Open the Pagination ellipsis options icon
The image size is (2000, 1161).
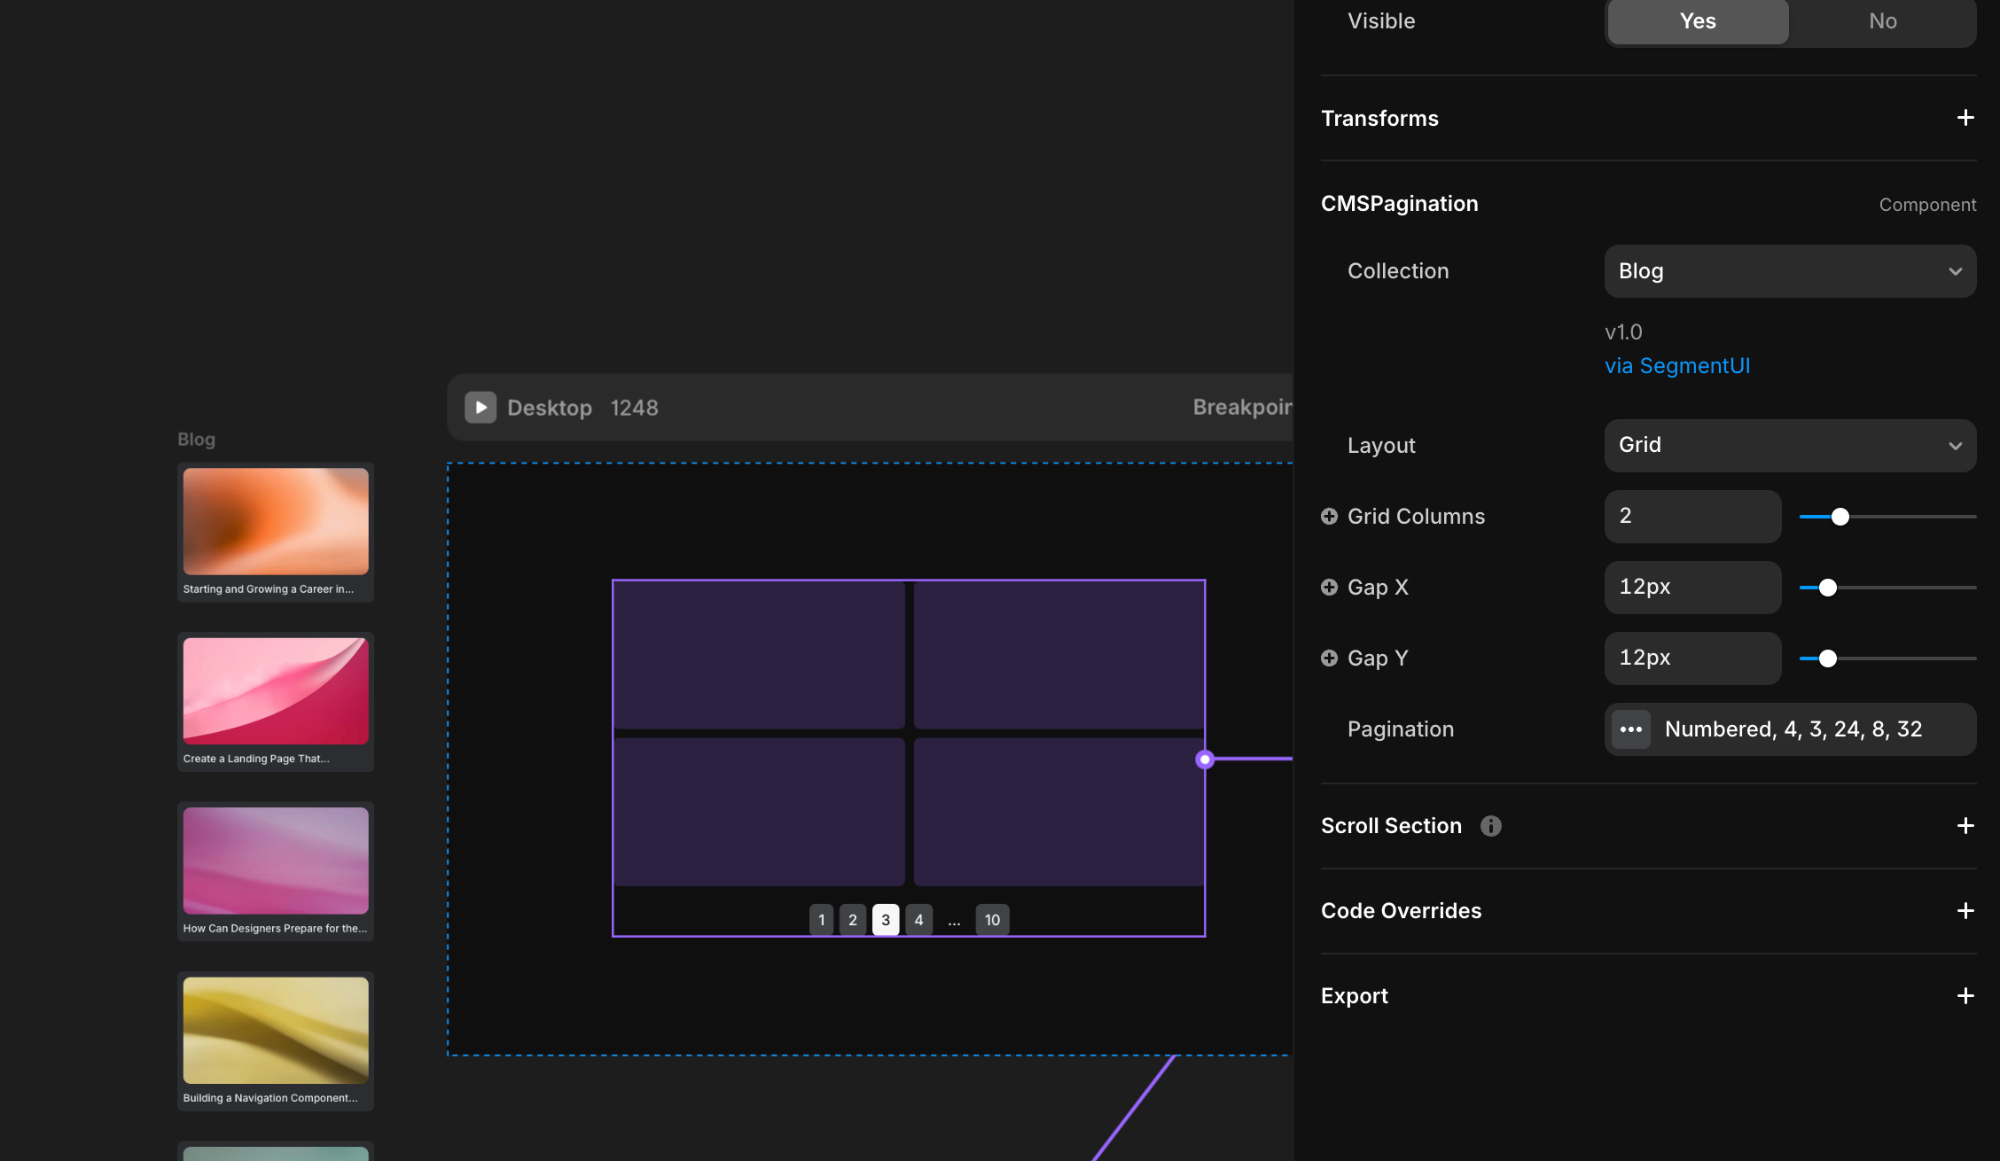tap(1631, 729)
